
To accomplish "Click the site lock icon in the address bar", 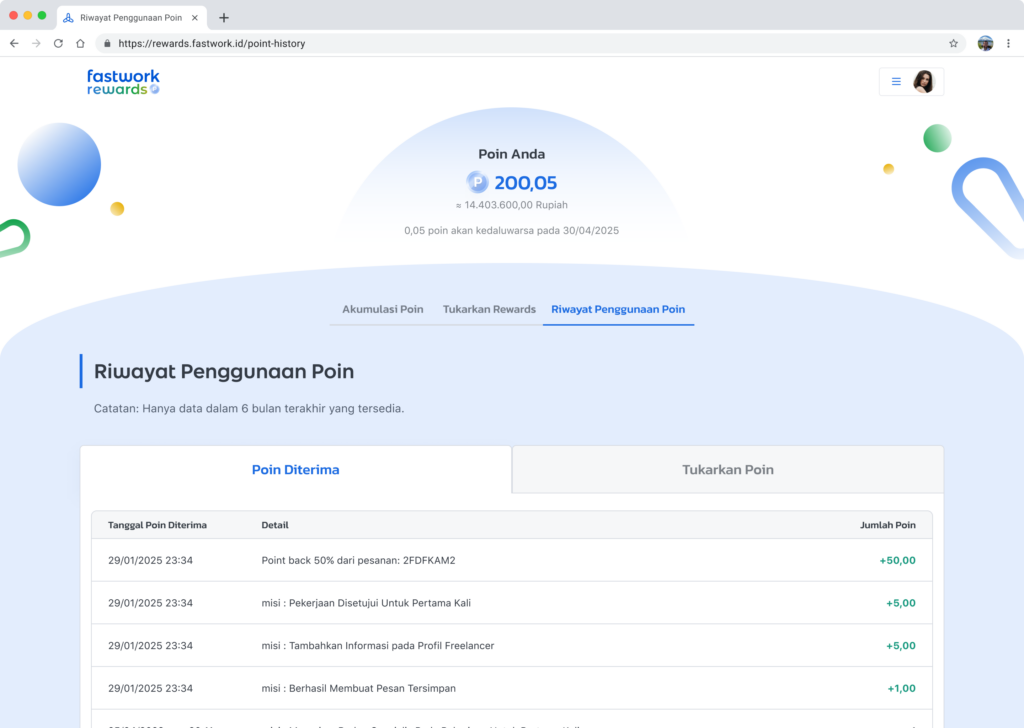I will [x=107, y=43].
